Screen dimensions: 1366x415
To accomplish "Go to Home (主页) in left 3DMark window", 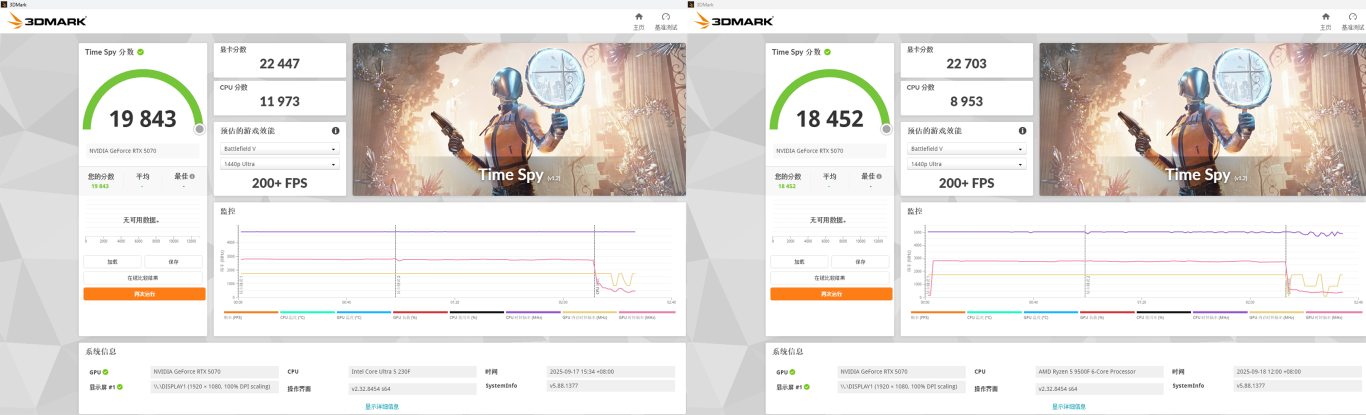I will tap(639, 20).
